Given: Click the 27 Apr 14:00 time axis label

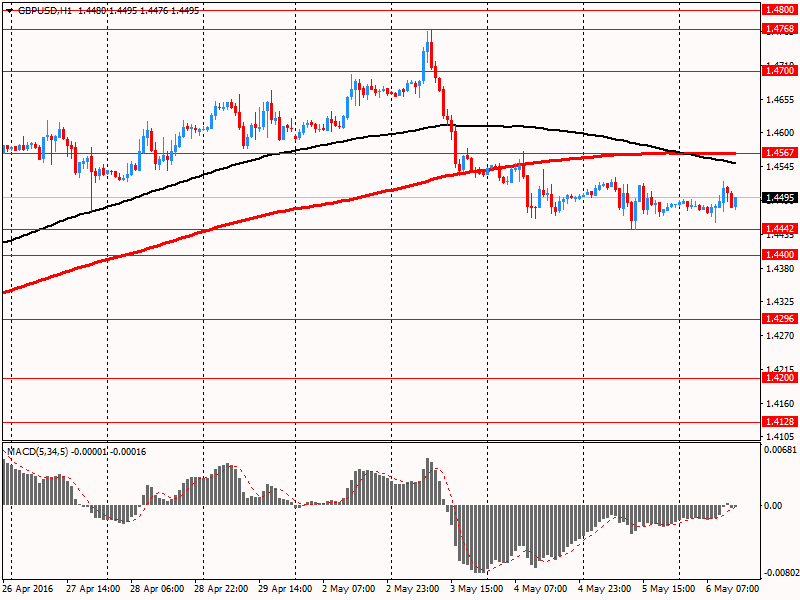Looking at the screenshot, I should pos(93,588).
